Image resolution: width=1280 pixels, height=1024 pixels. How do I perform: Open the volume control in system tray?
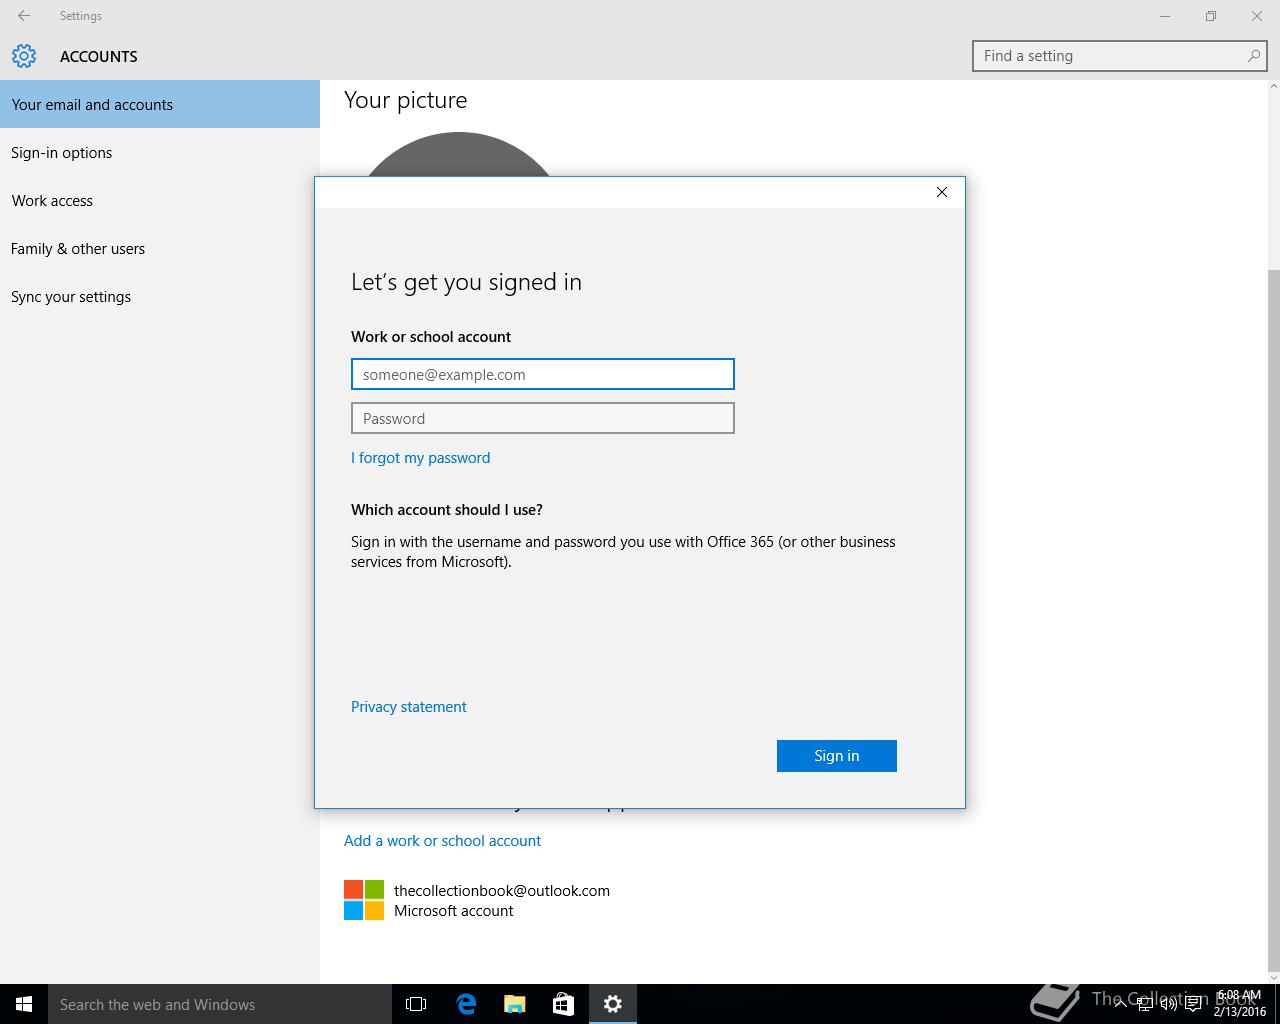pos(1168,1004)
